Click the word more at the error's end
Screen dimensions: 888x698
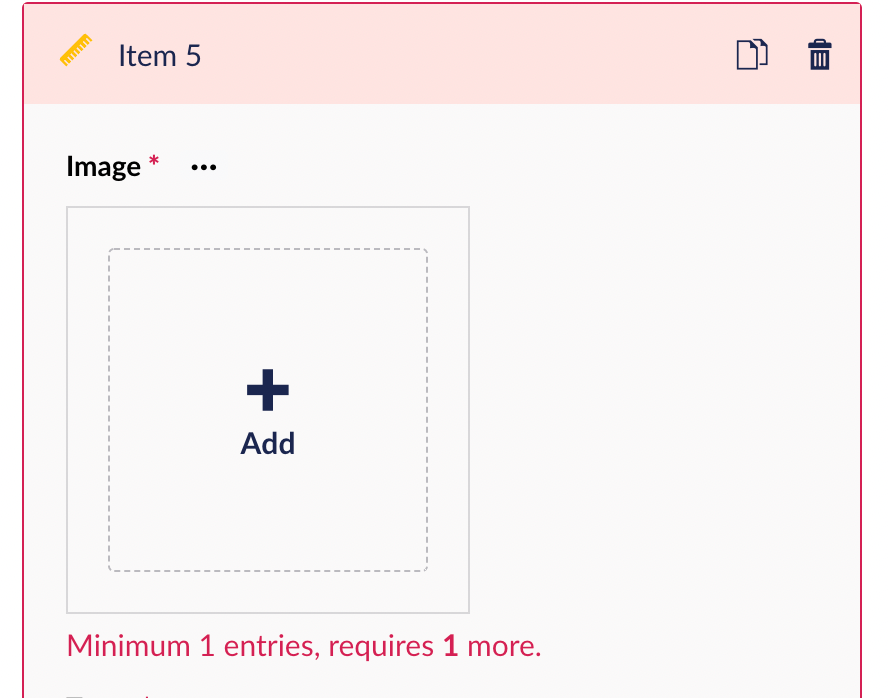point(504,647)
